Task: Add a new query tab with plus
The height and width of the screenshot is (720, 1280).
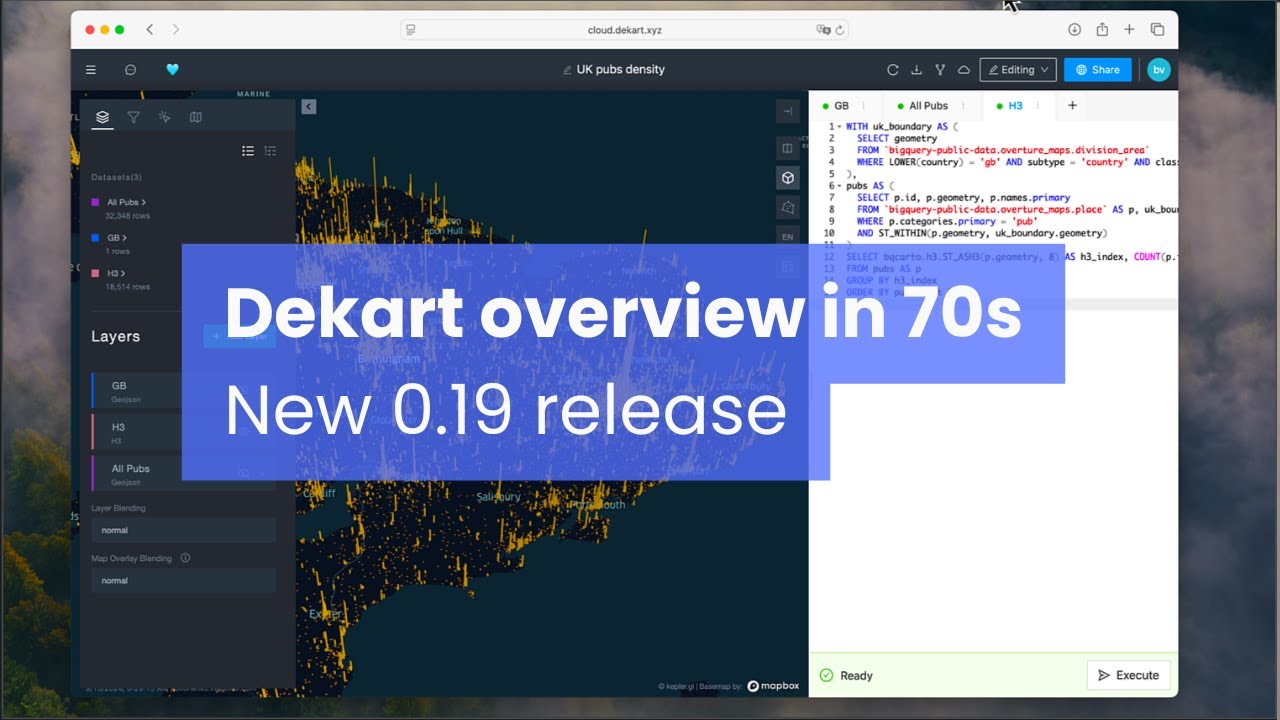Action: click(1072, 105)
